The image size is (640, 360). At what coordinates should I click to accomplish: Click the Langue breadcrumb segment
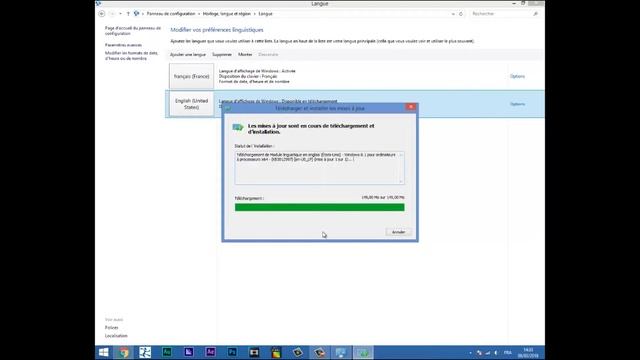coord(265,14)
